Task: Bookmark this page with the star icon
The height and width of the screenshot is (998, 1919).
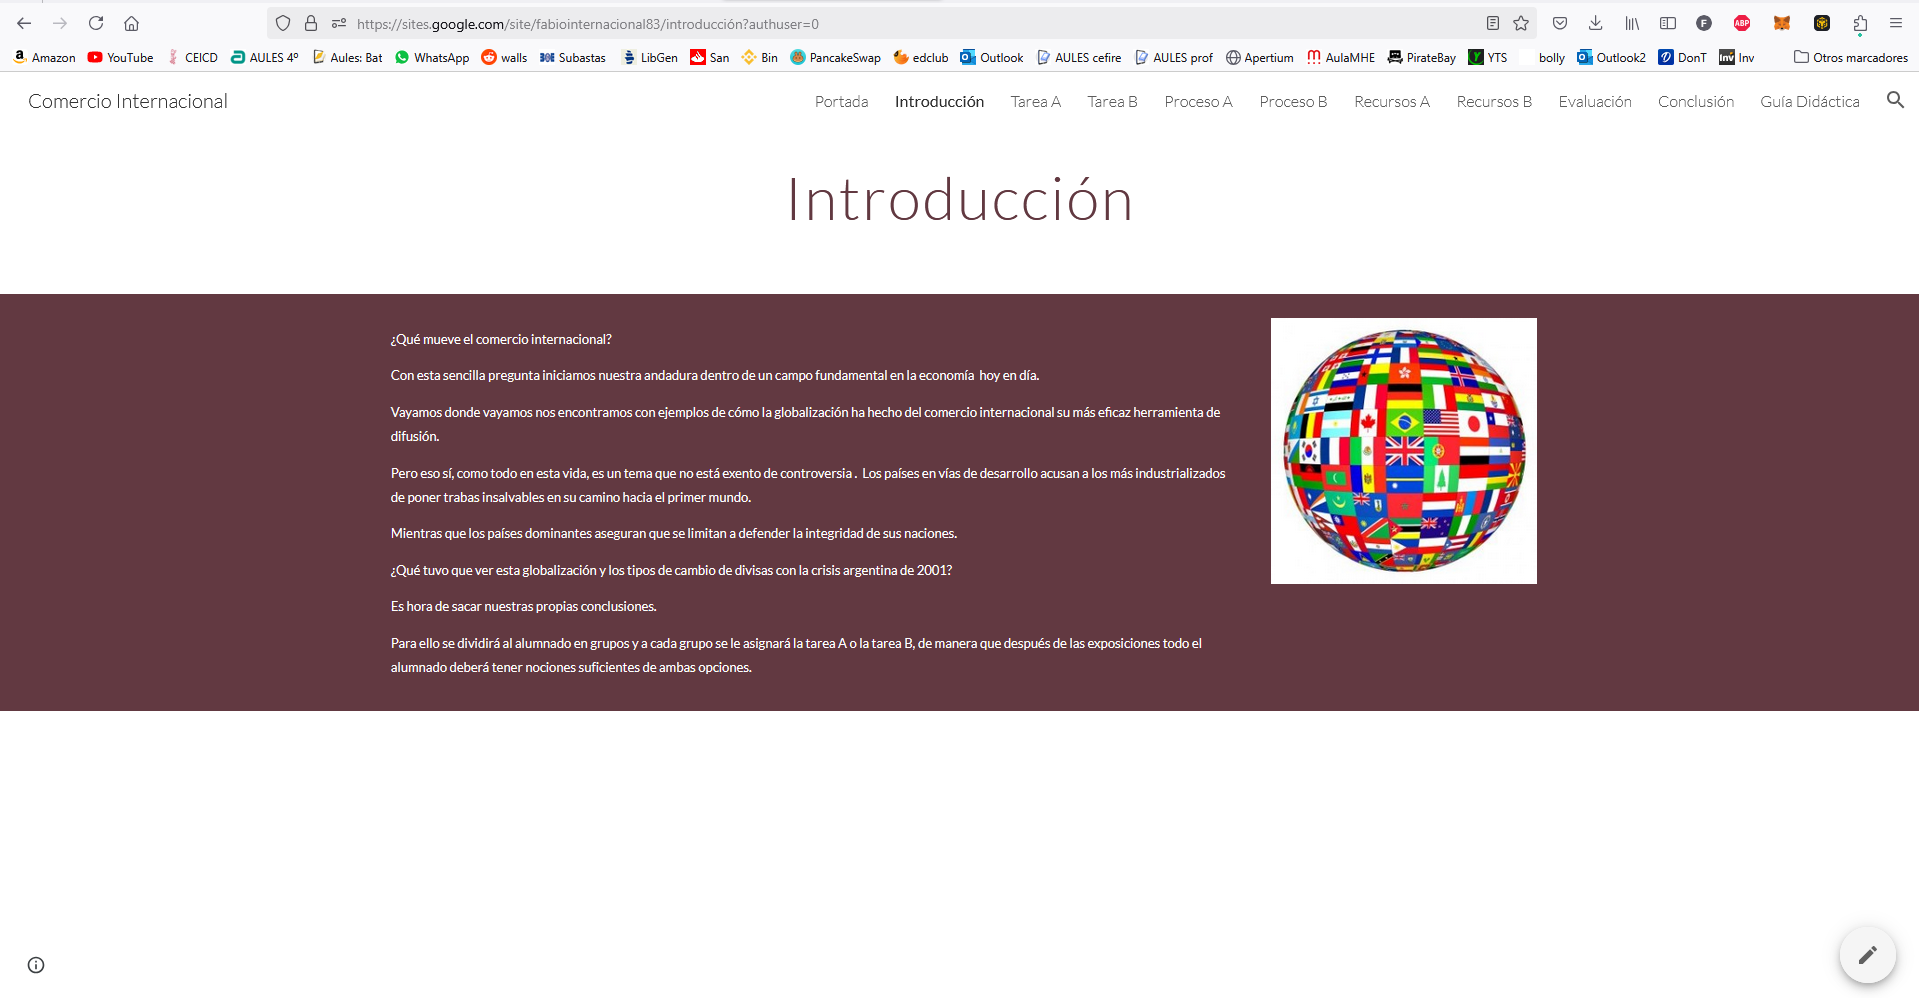Action: (x=1521, y=23)
